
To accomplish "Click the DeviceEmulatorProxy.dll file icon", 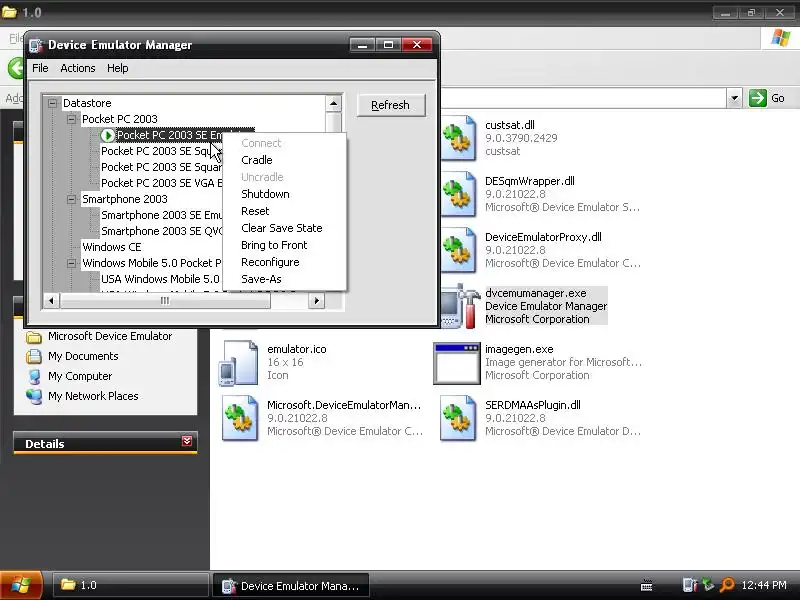I will tap(458, 251).
